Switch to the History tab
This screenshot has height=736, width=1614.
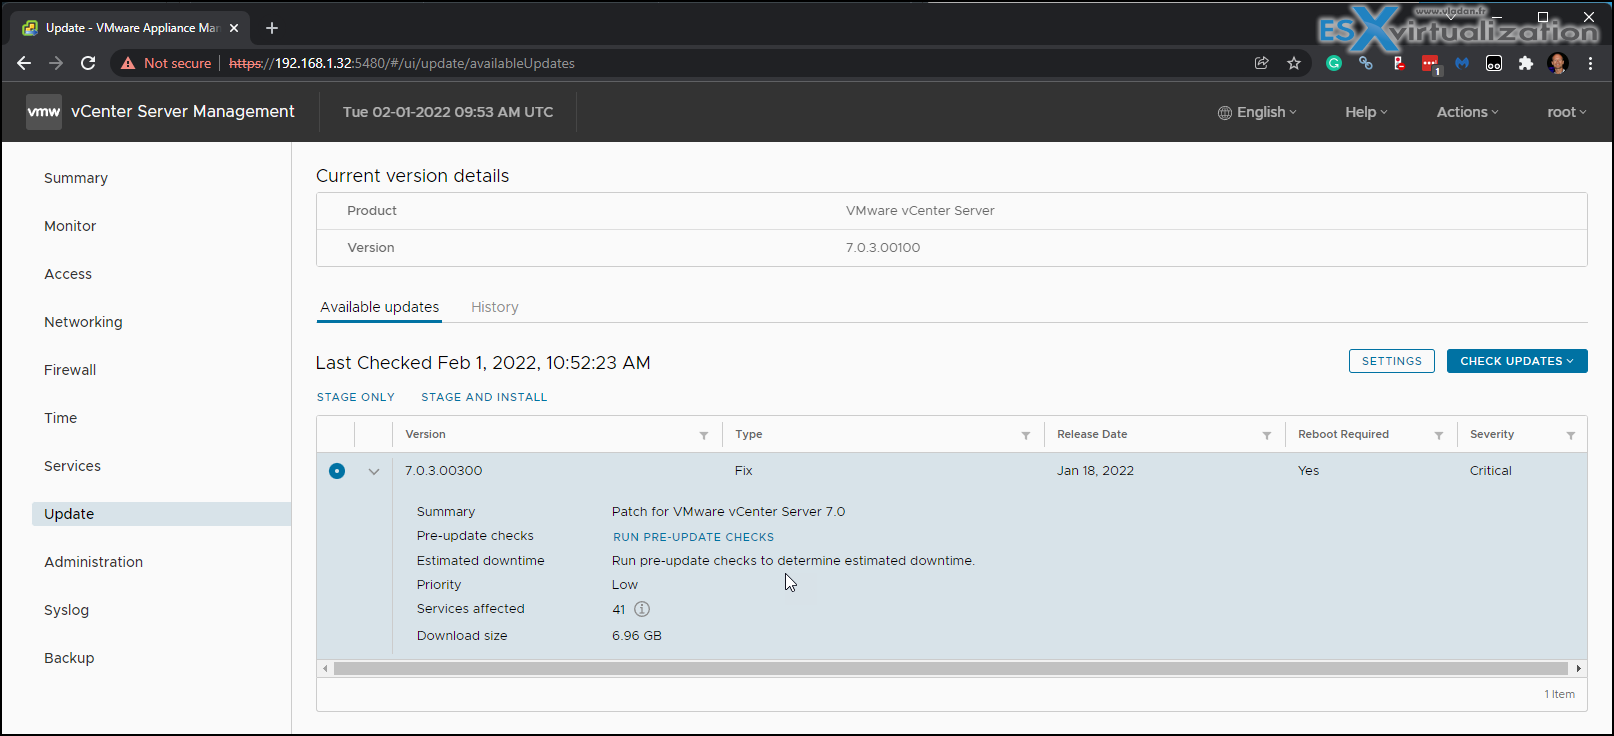click(x=495, y=307)
